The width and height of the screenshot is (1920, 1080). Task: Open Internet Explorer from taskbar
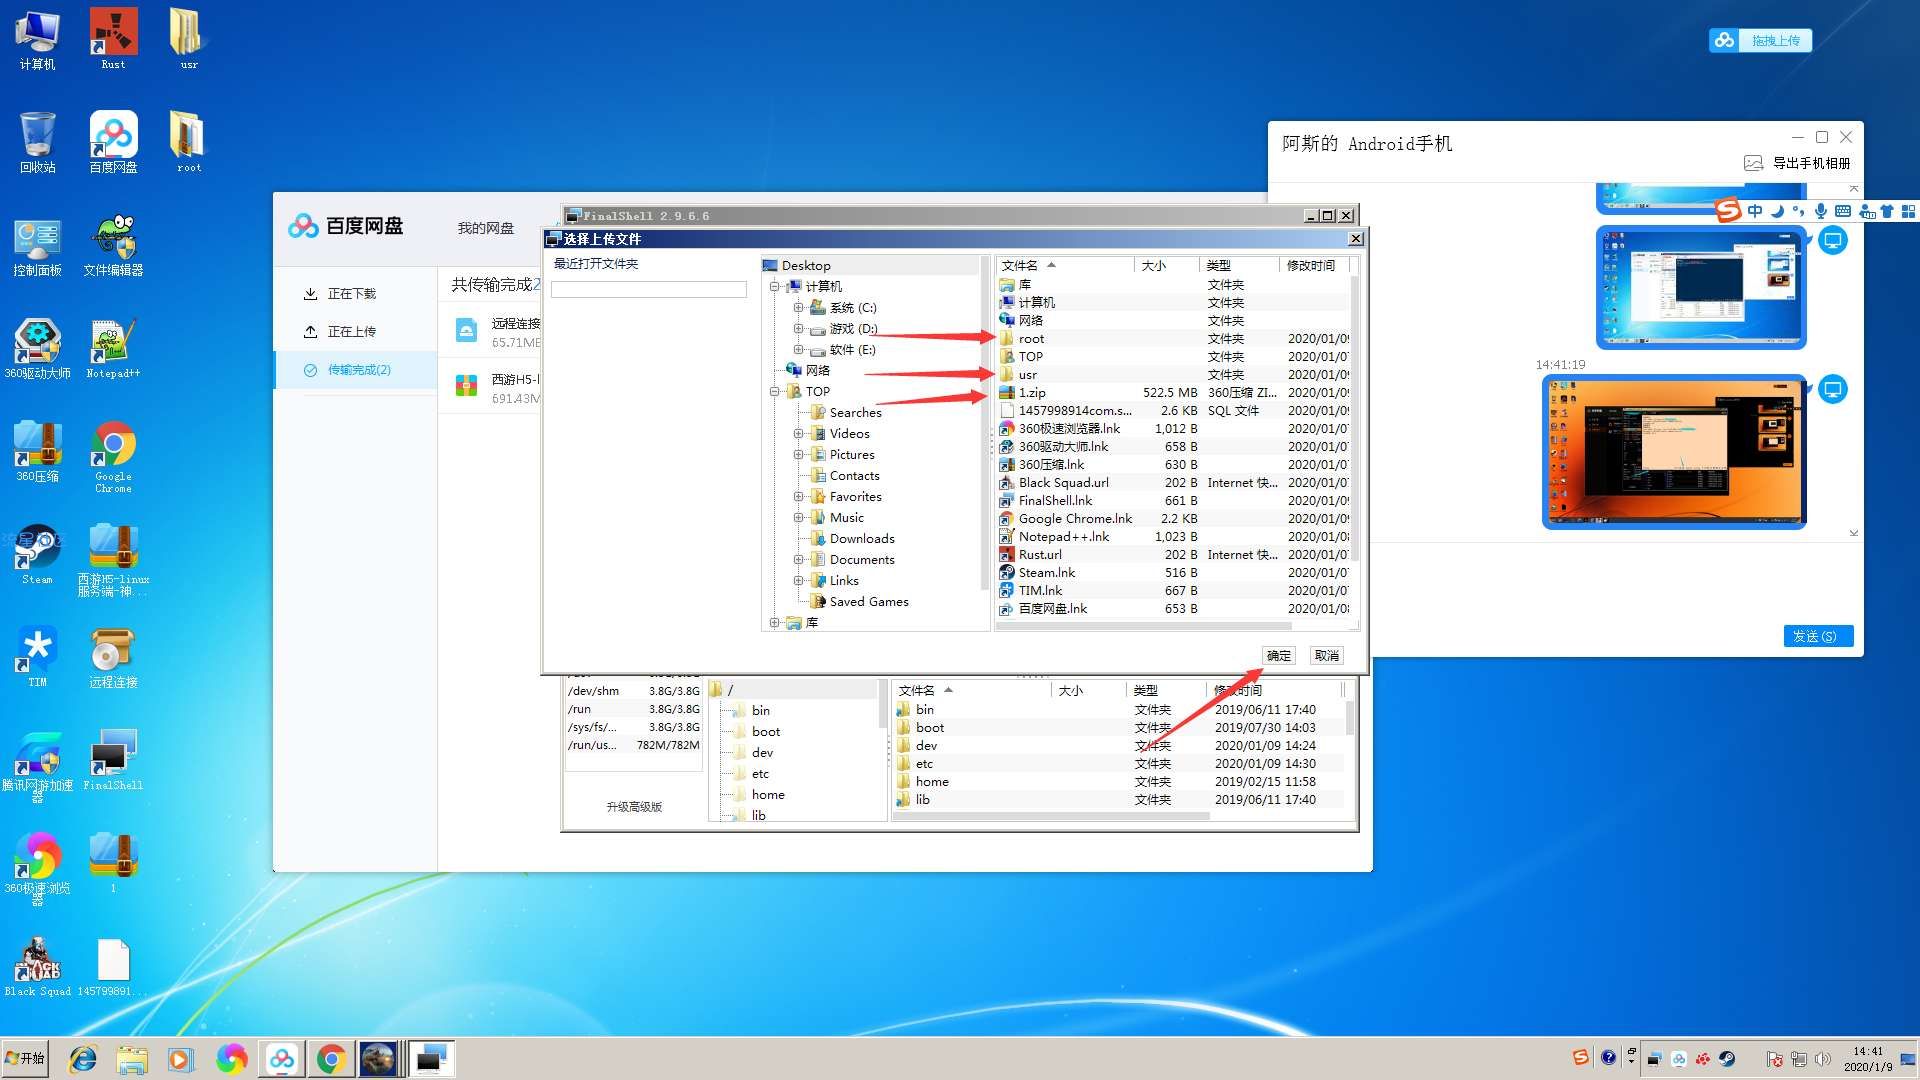click(83, 1058)
